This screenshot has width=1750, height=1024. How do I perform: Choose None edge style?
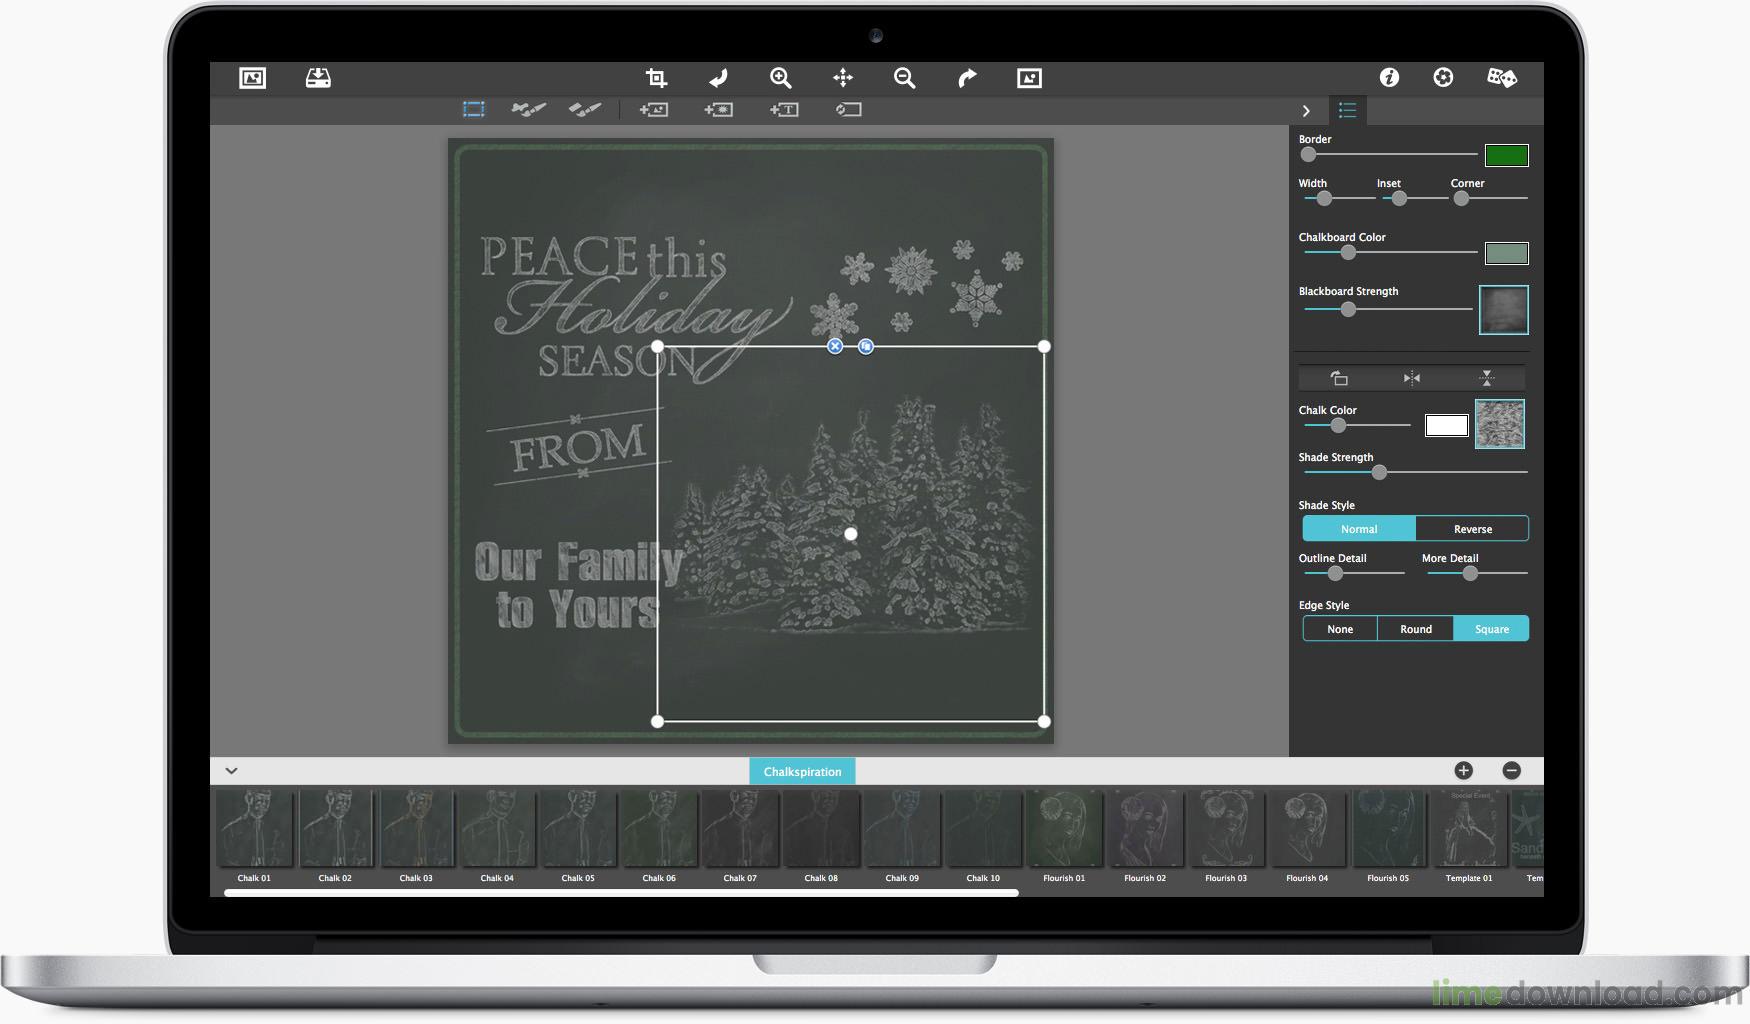[x=1340, y=629]
